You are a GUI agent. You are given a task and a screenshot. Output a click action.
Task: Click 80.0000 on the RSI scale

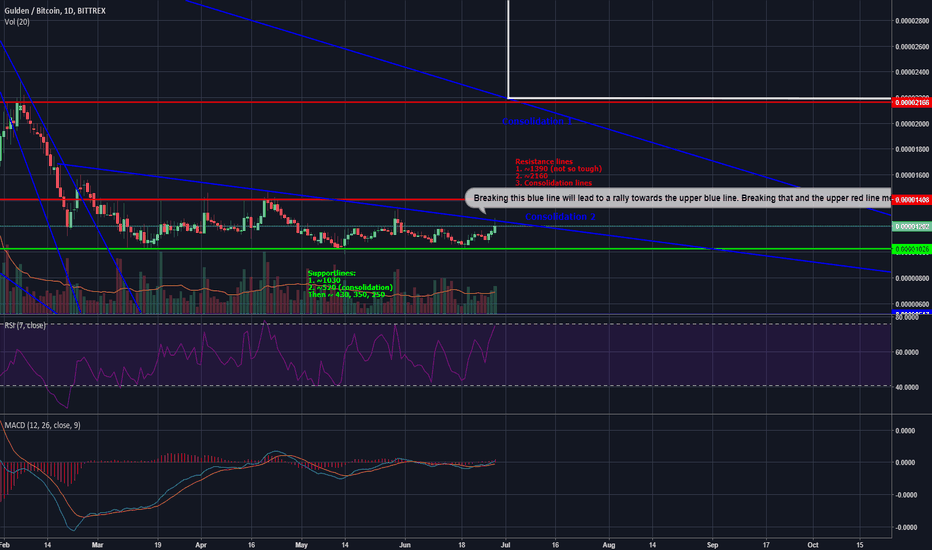907,318
